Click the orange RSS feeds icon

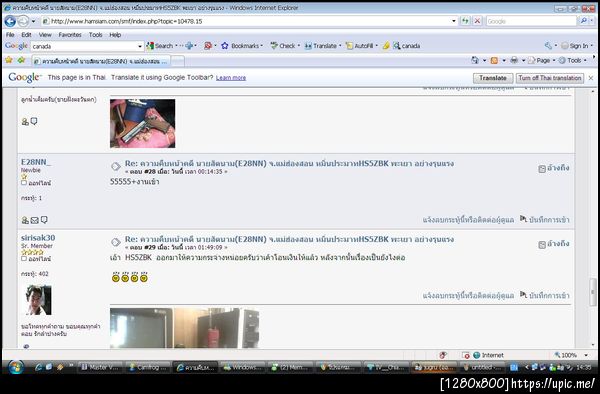coord(494,60)
